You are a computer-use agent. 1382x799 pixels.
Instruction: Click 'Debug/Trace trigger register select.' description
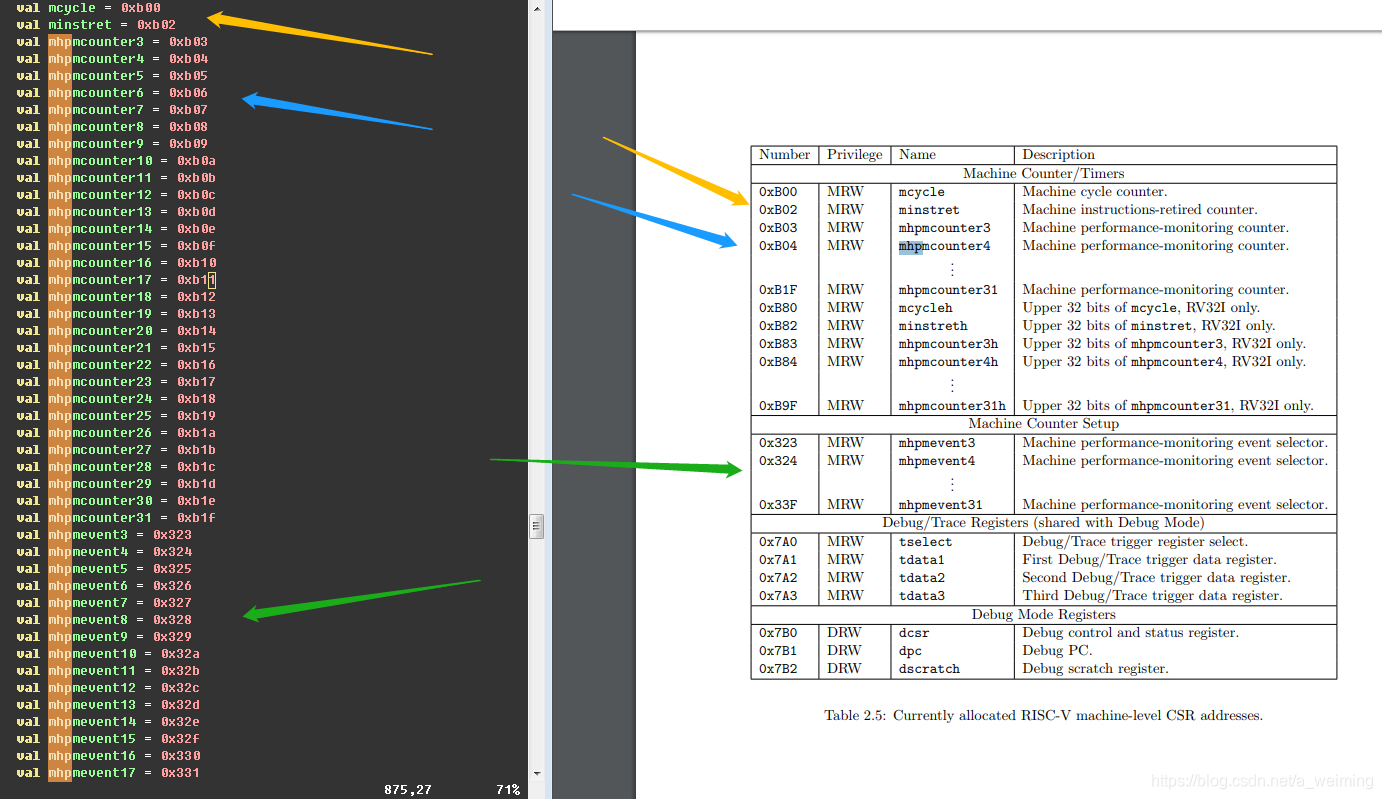coord(1134,542)
